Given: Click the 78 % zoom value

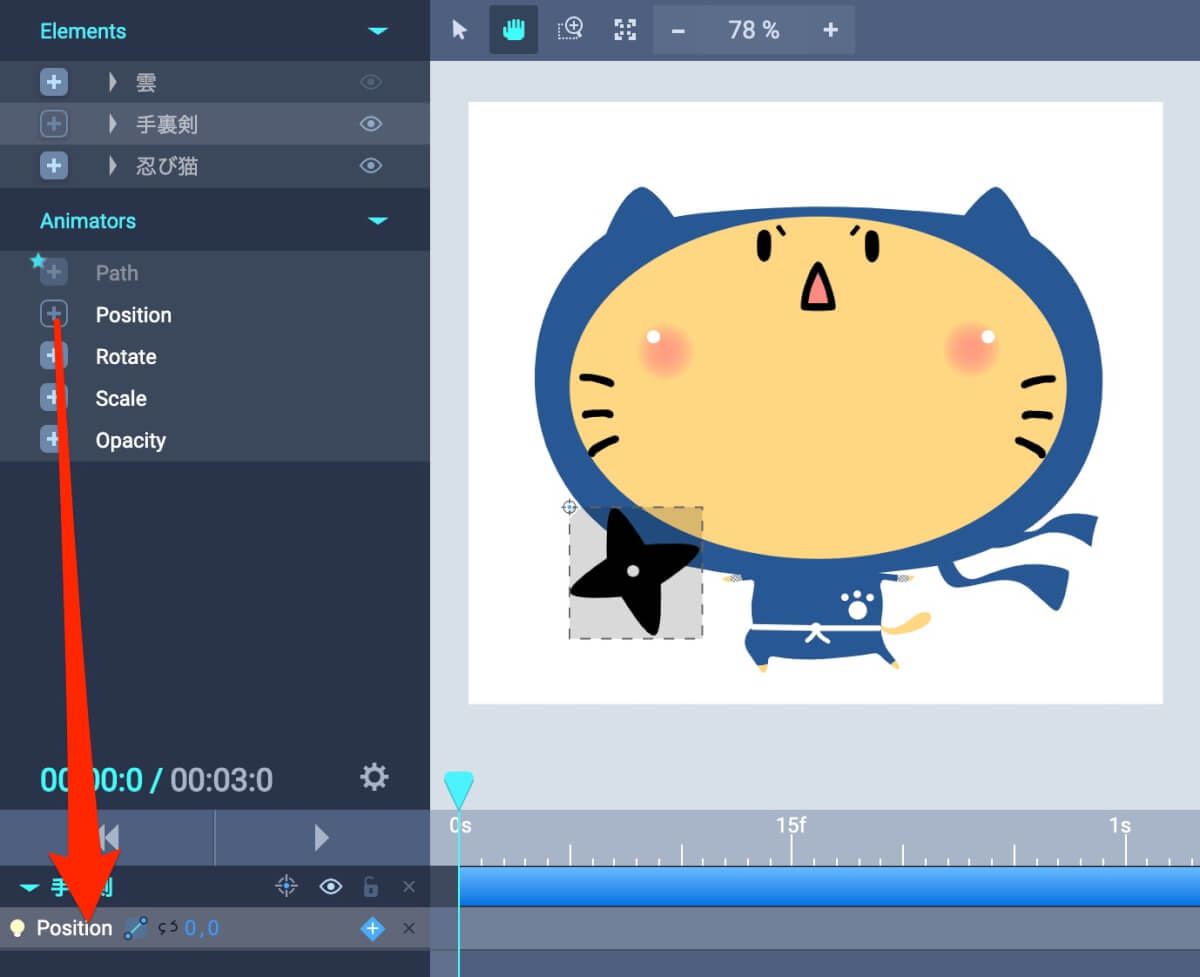Looking at the screenshot, I should point(754,30).
